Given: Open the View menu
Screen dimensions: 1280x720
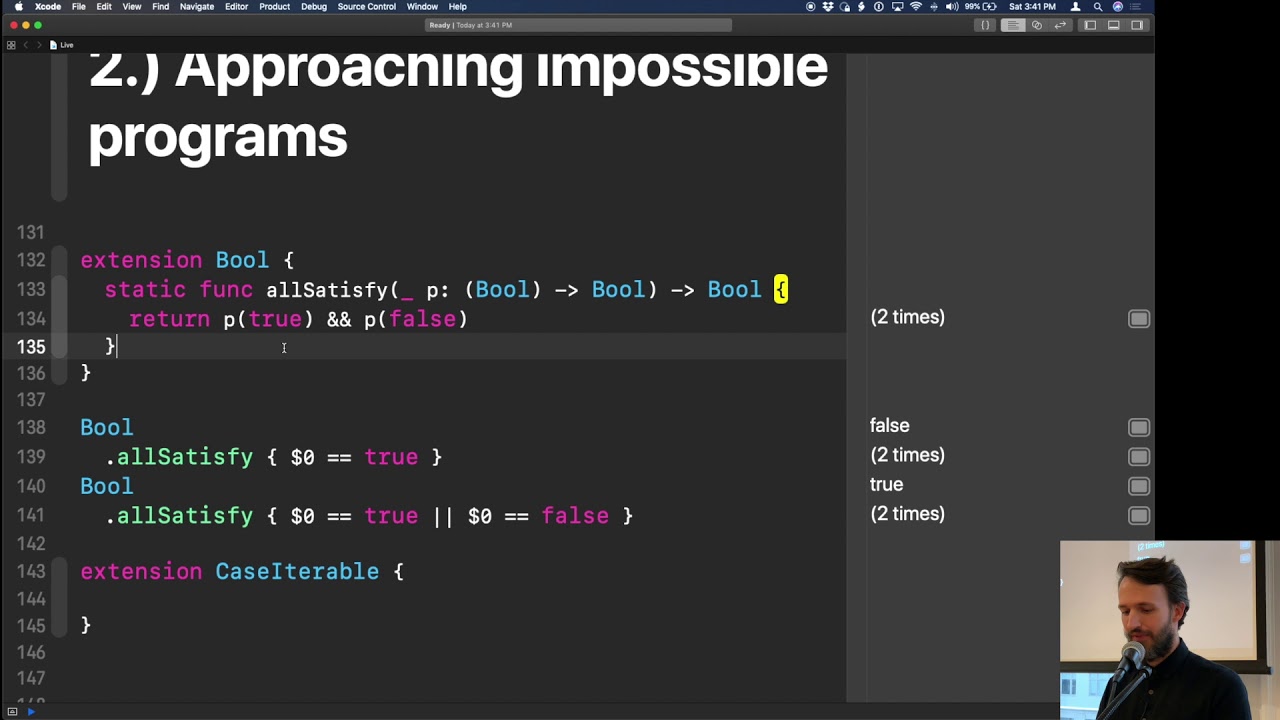Looking at the screenshot, I should point(131,6).
